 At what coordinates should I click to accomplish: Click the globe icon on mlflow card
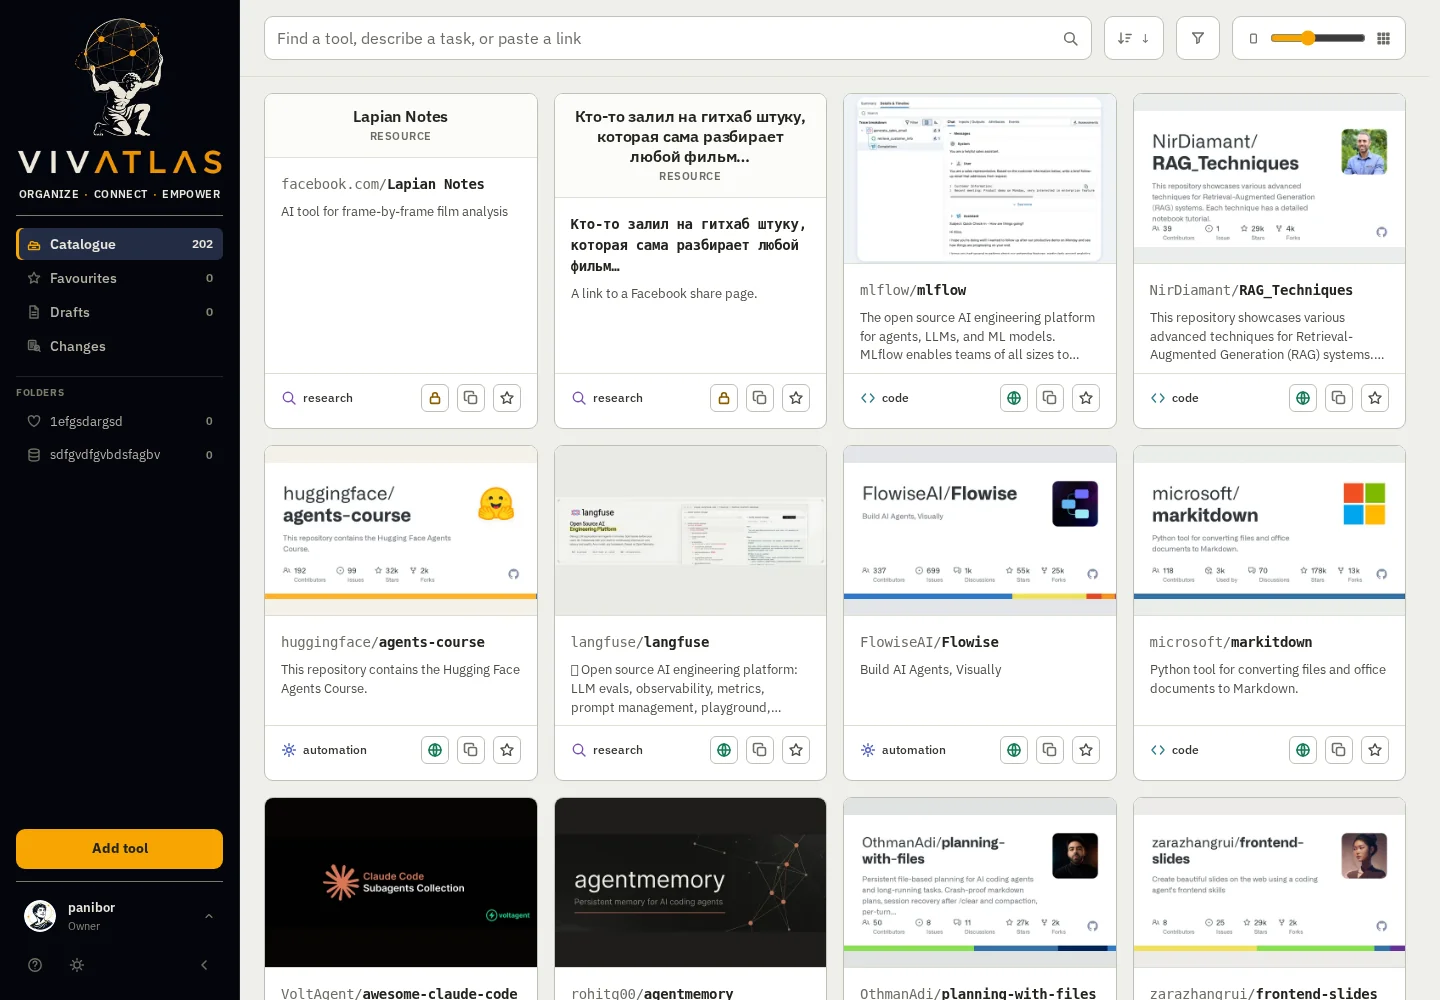coord(1014,398)
